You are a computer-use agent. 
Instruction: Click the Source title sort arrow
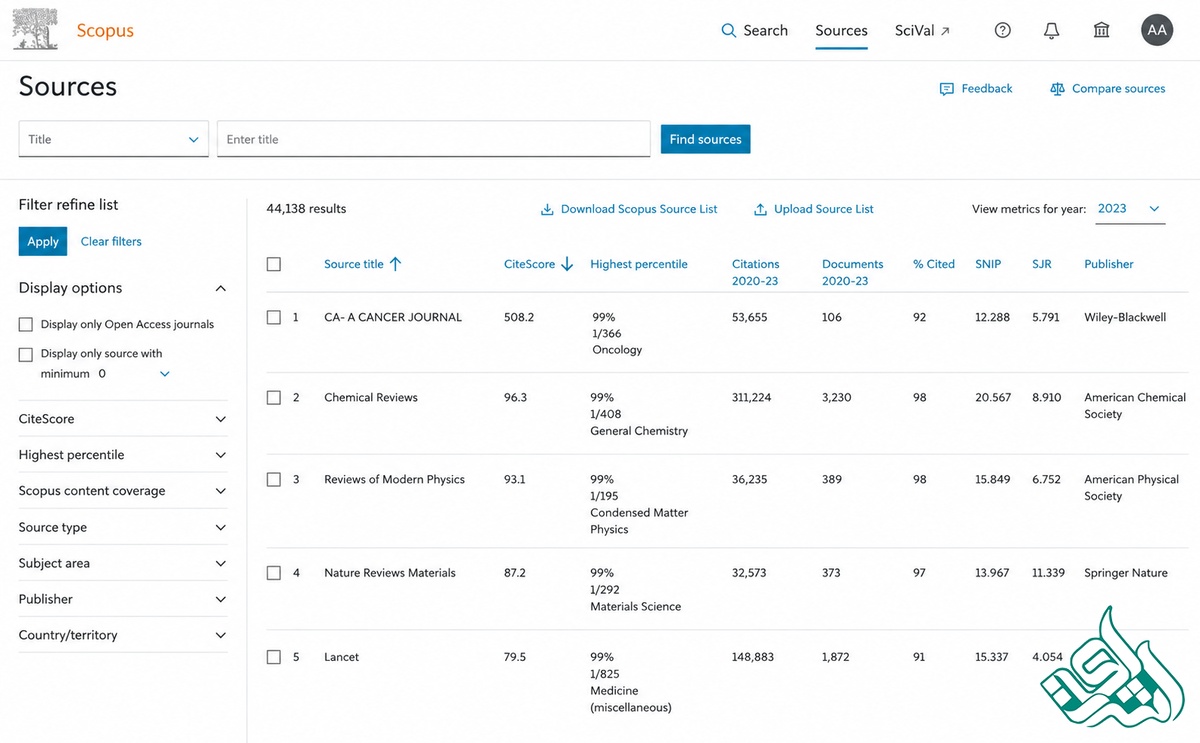pyautogui.click(x=395, y=264)
